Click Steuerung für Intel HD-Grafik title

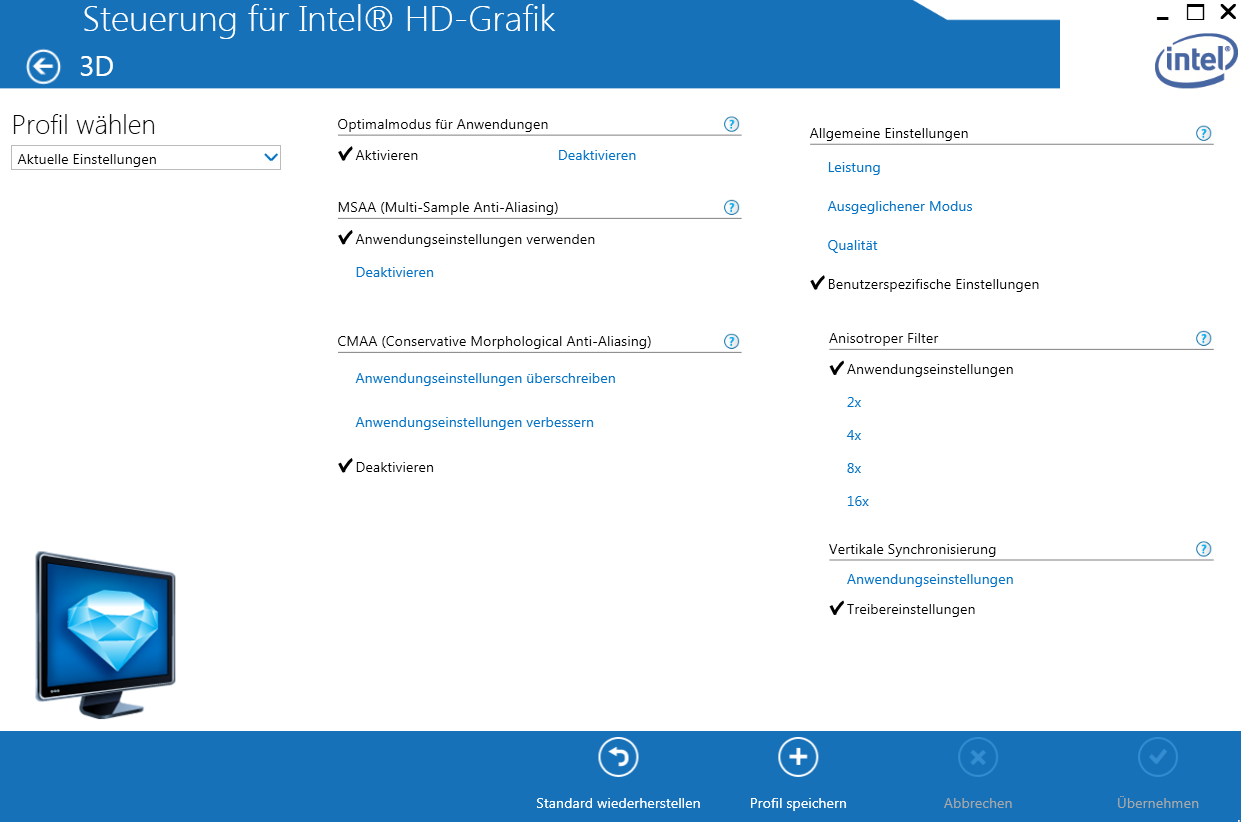pos(319,18)
